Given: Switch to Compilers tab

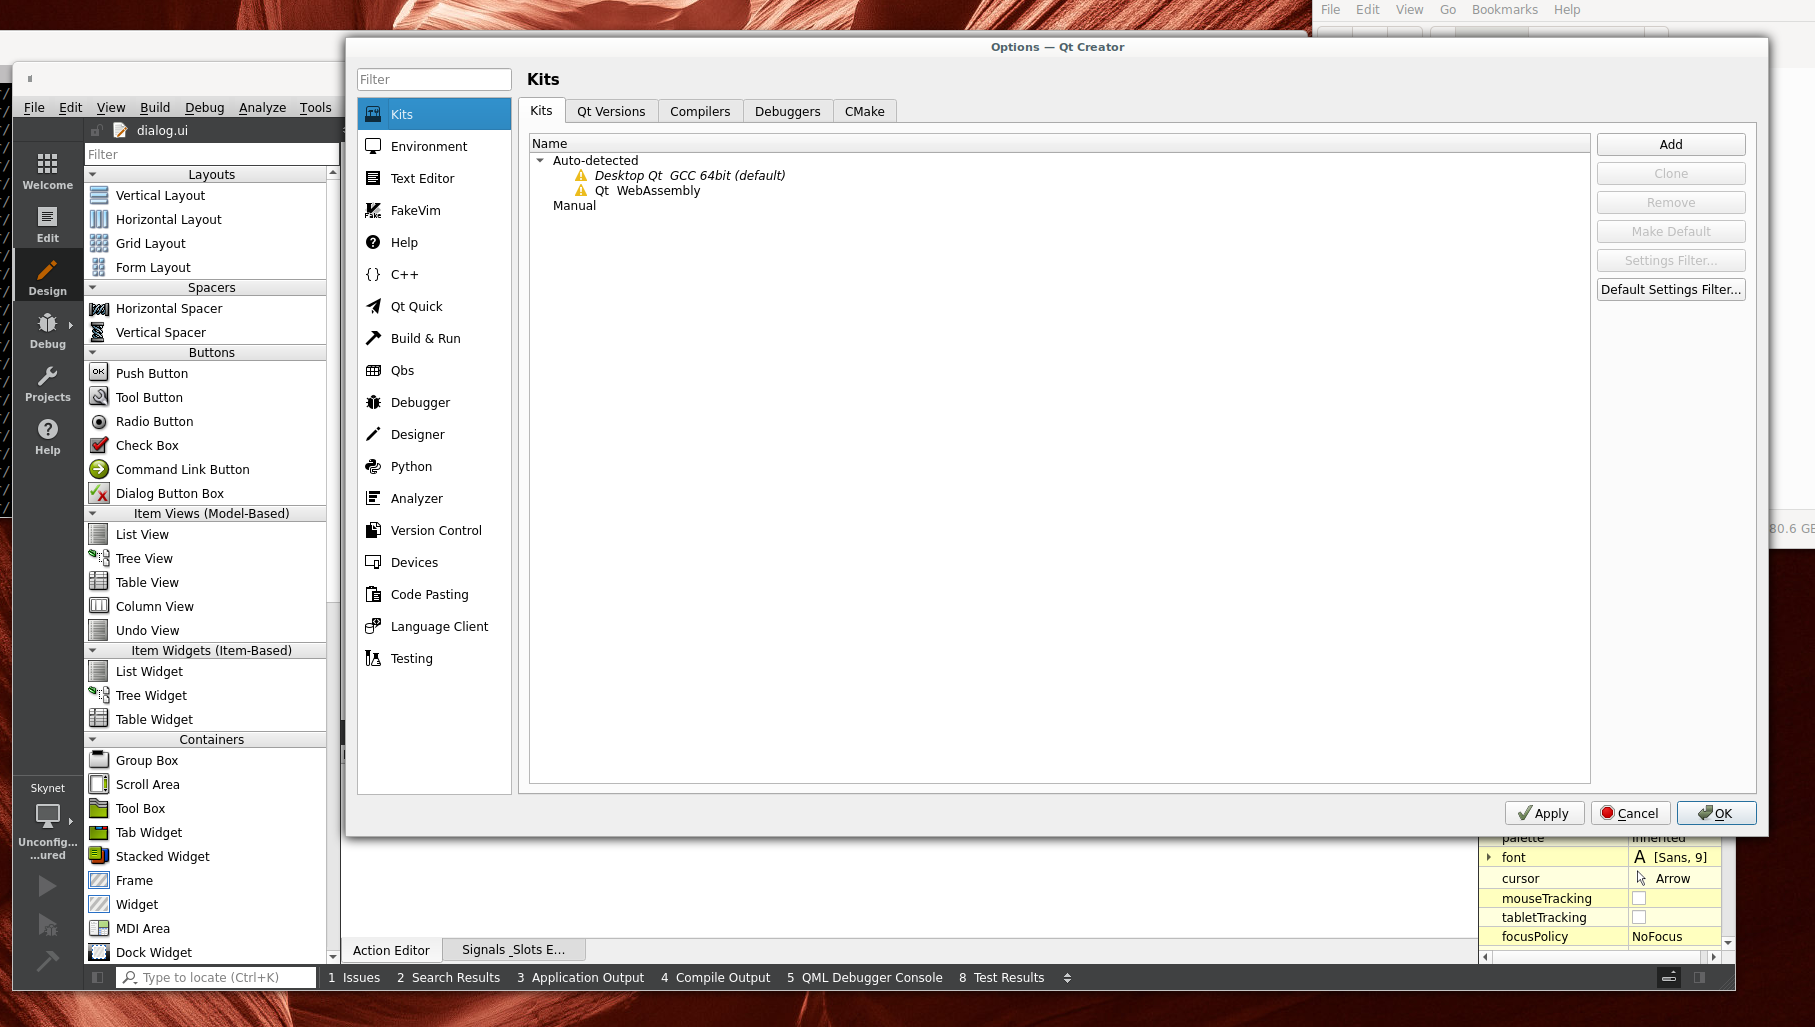Looking at the screenshot, I should pyautogui.click(x=700, y=111).
